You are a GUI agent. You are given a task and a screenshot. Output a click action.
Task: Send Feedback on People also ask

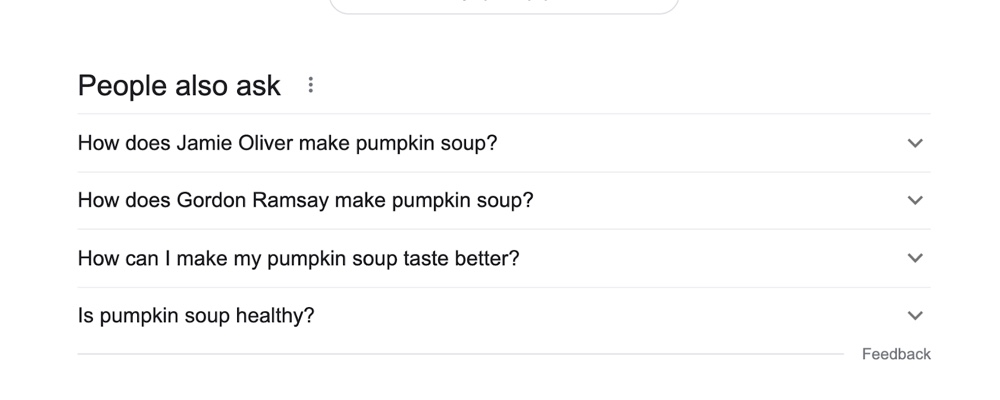tap(896, 354)
